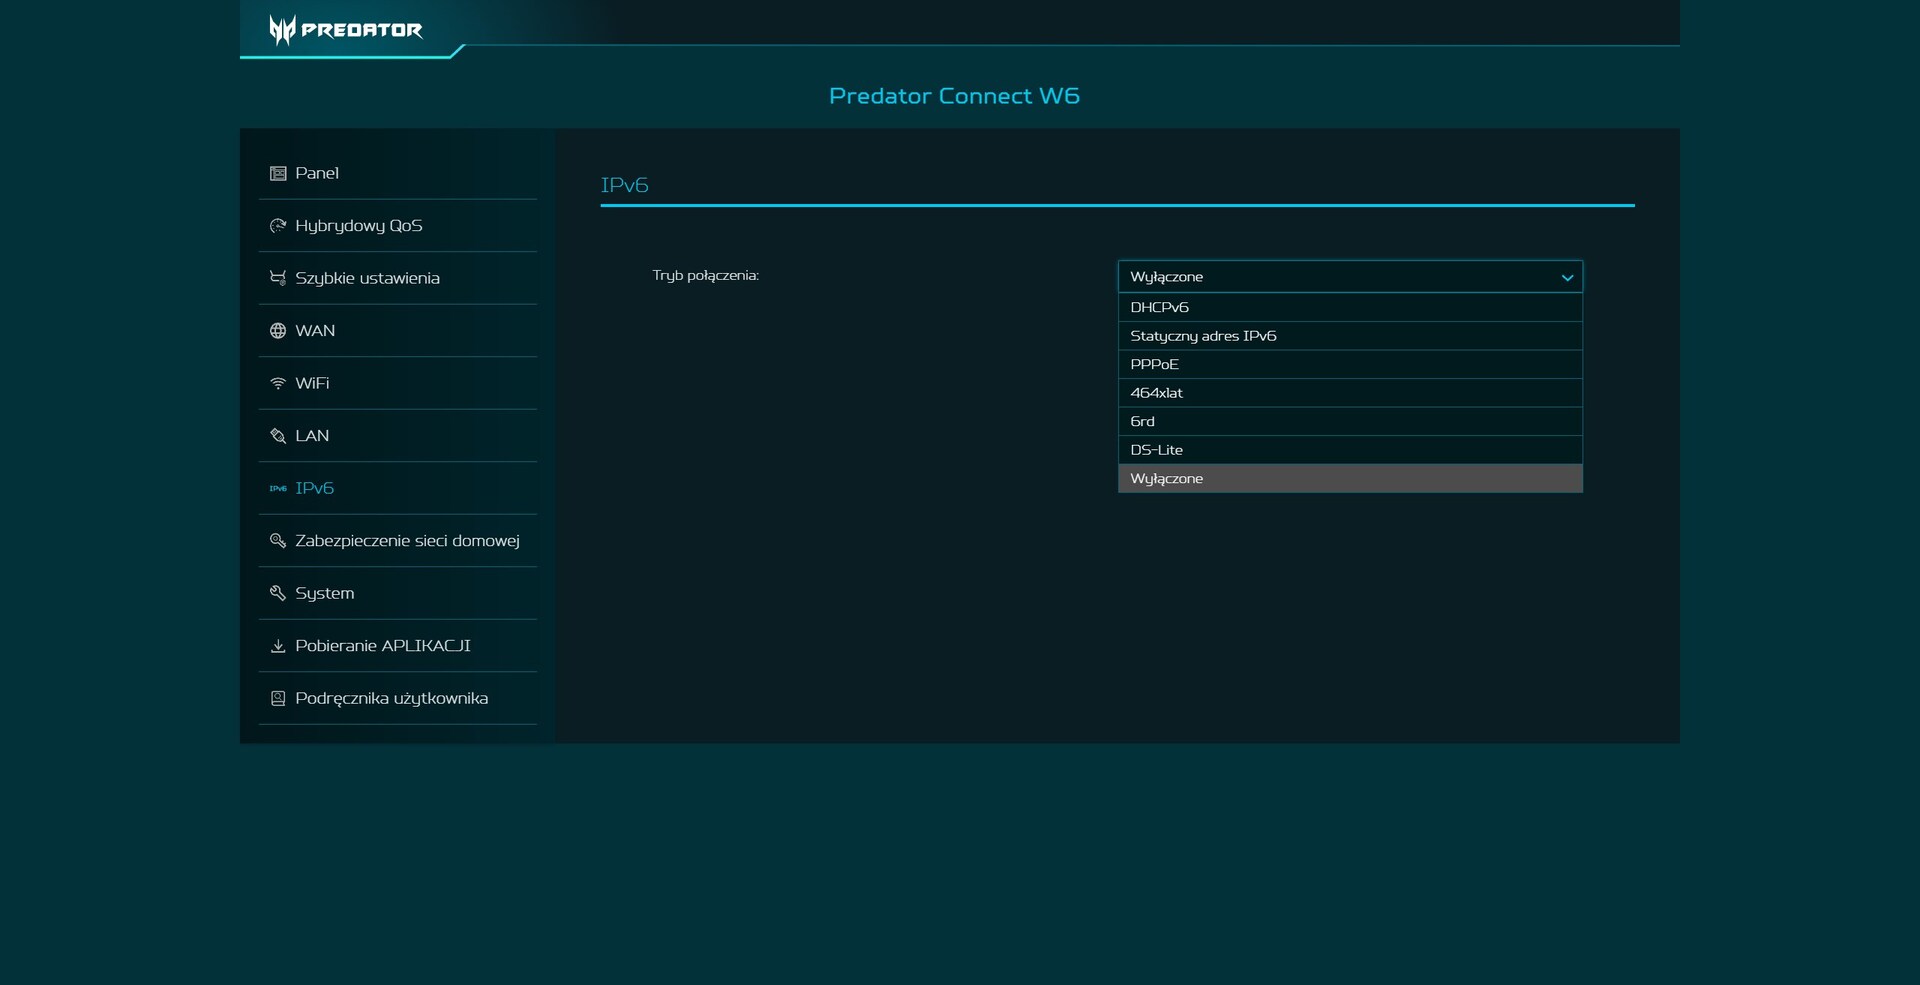The image size is (1920, 985).
Task: Choose Statyczny adres IPv6 option
Action: [1350, 336]
